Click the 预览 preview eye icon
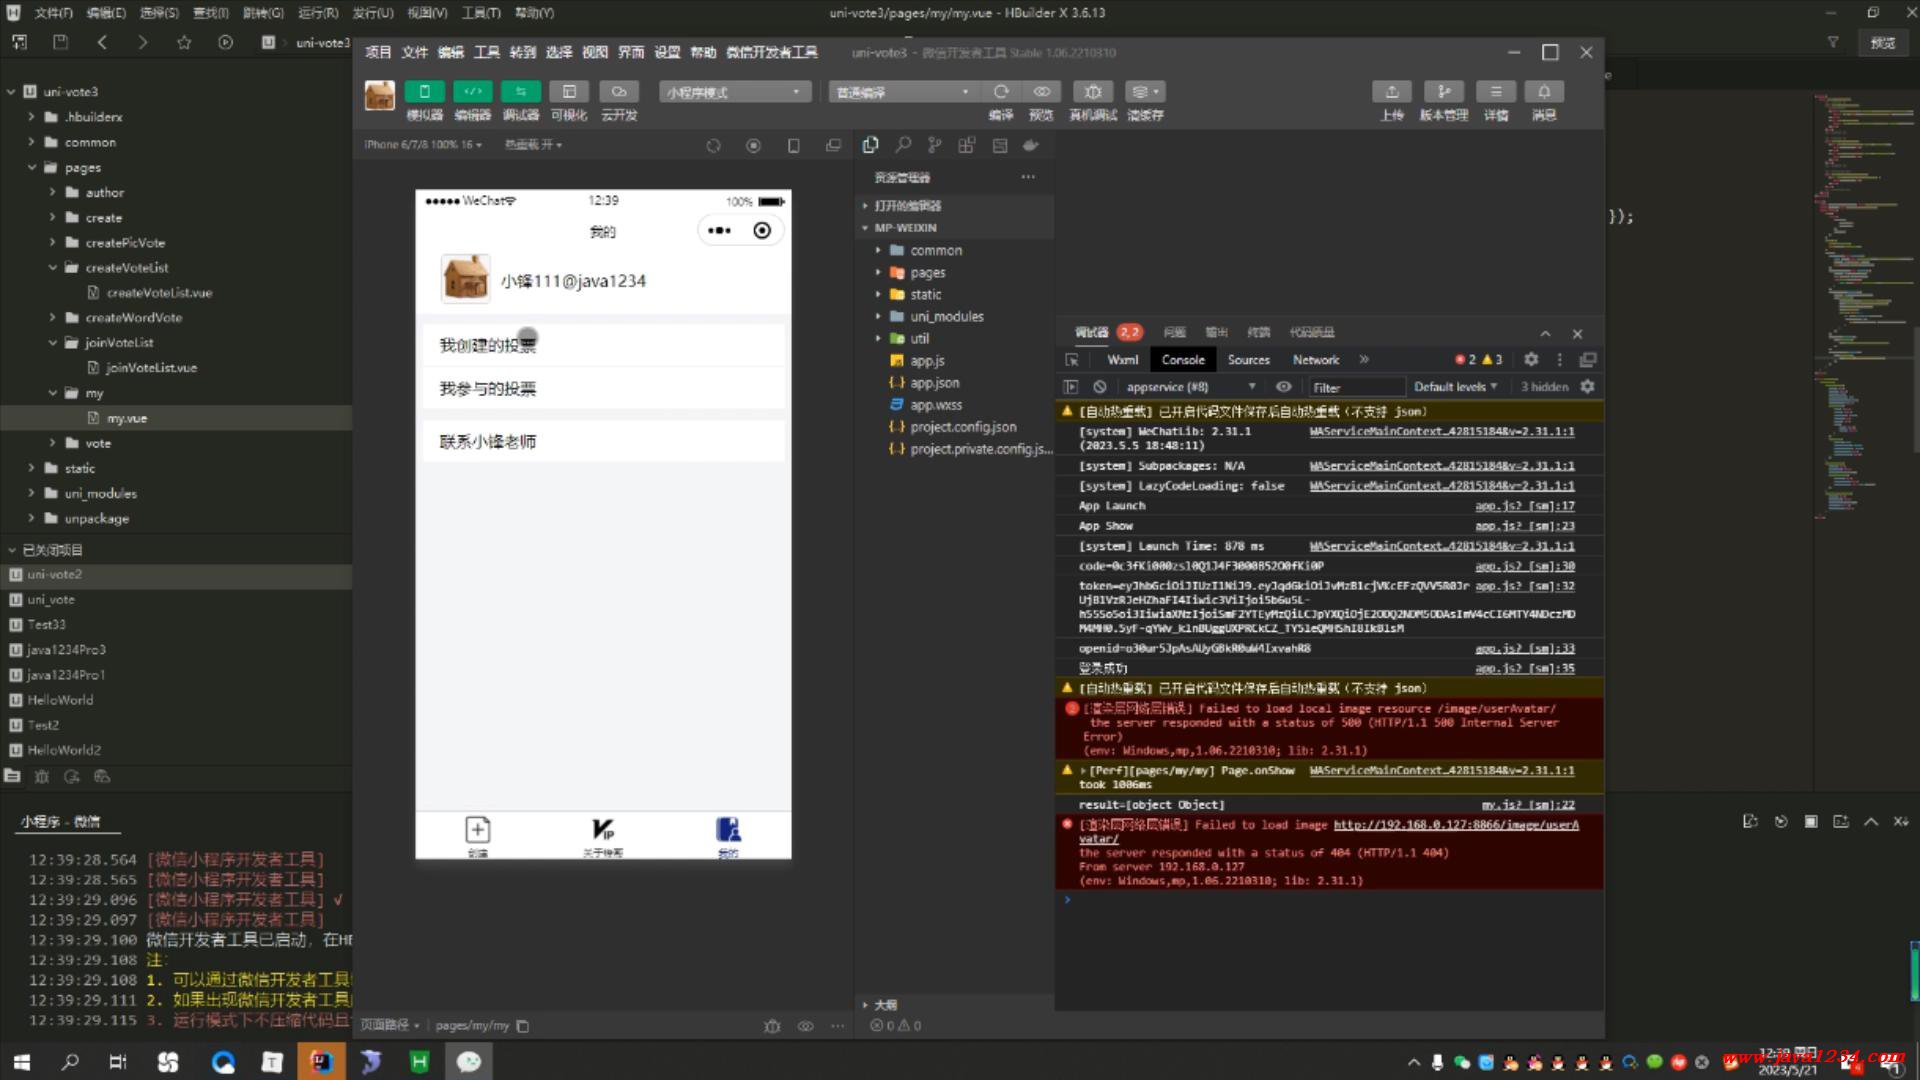Image resolution: width=1920 pixels, height=1080 pixels. coord(1042,91)
